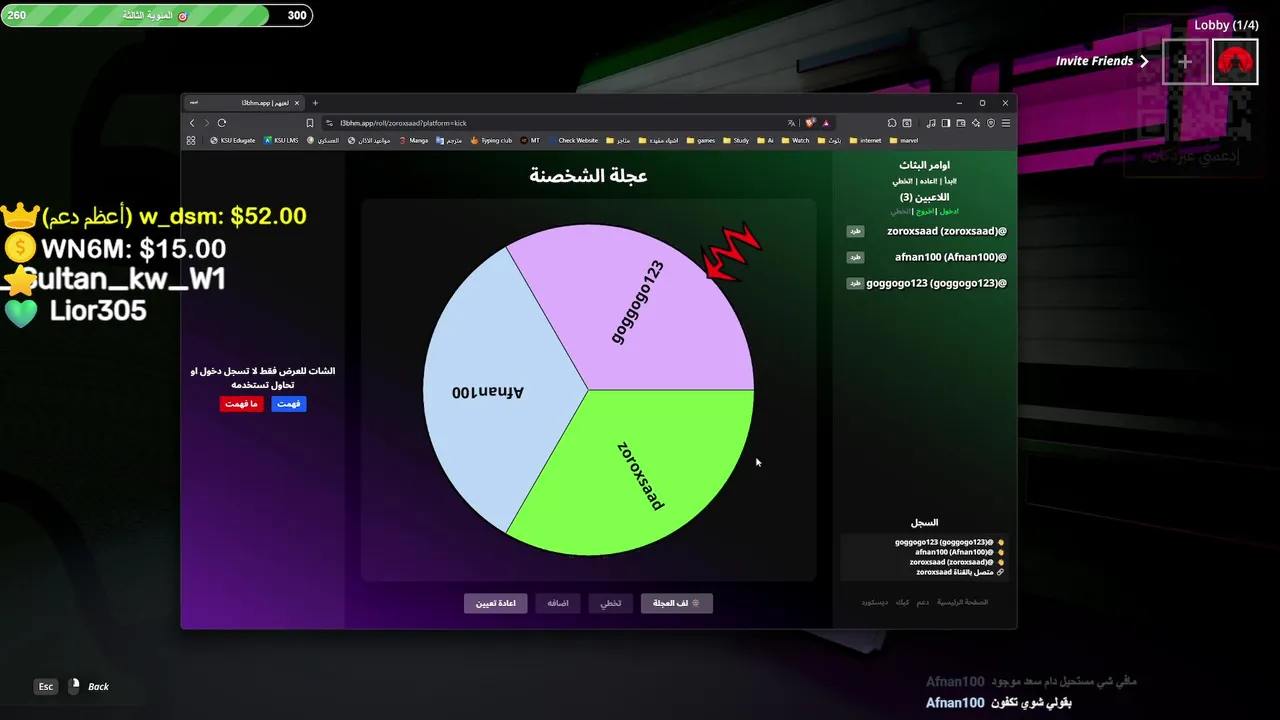The height and width of the screenshot is (720, 1280).
Task: Click the red ما فهمت button
Action: coord(241,404)
